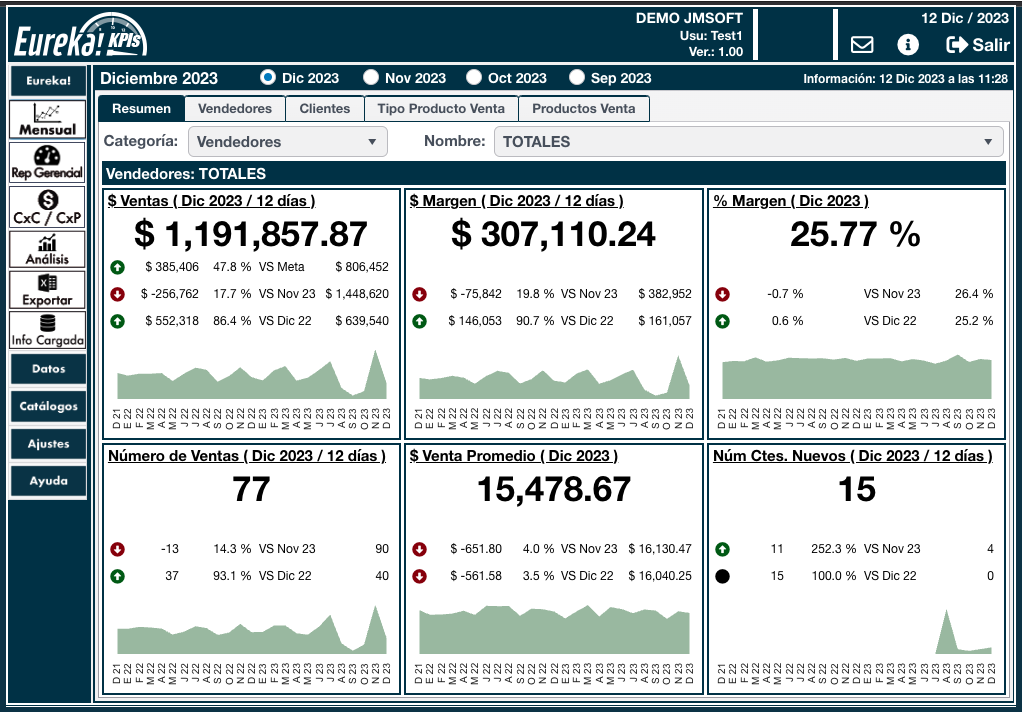
Task: Select the Oct 2023 radio button
Action: (474, 78)
